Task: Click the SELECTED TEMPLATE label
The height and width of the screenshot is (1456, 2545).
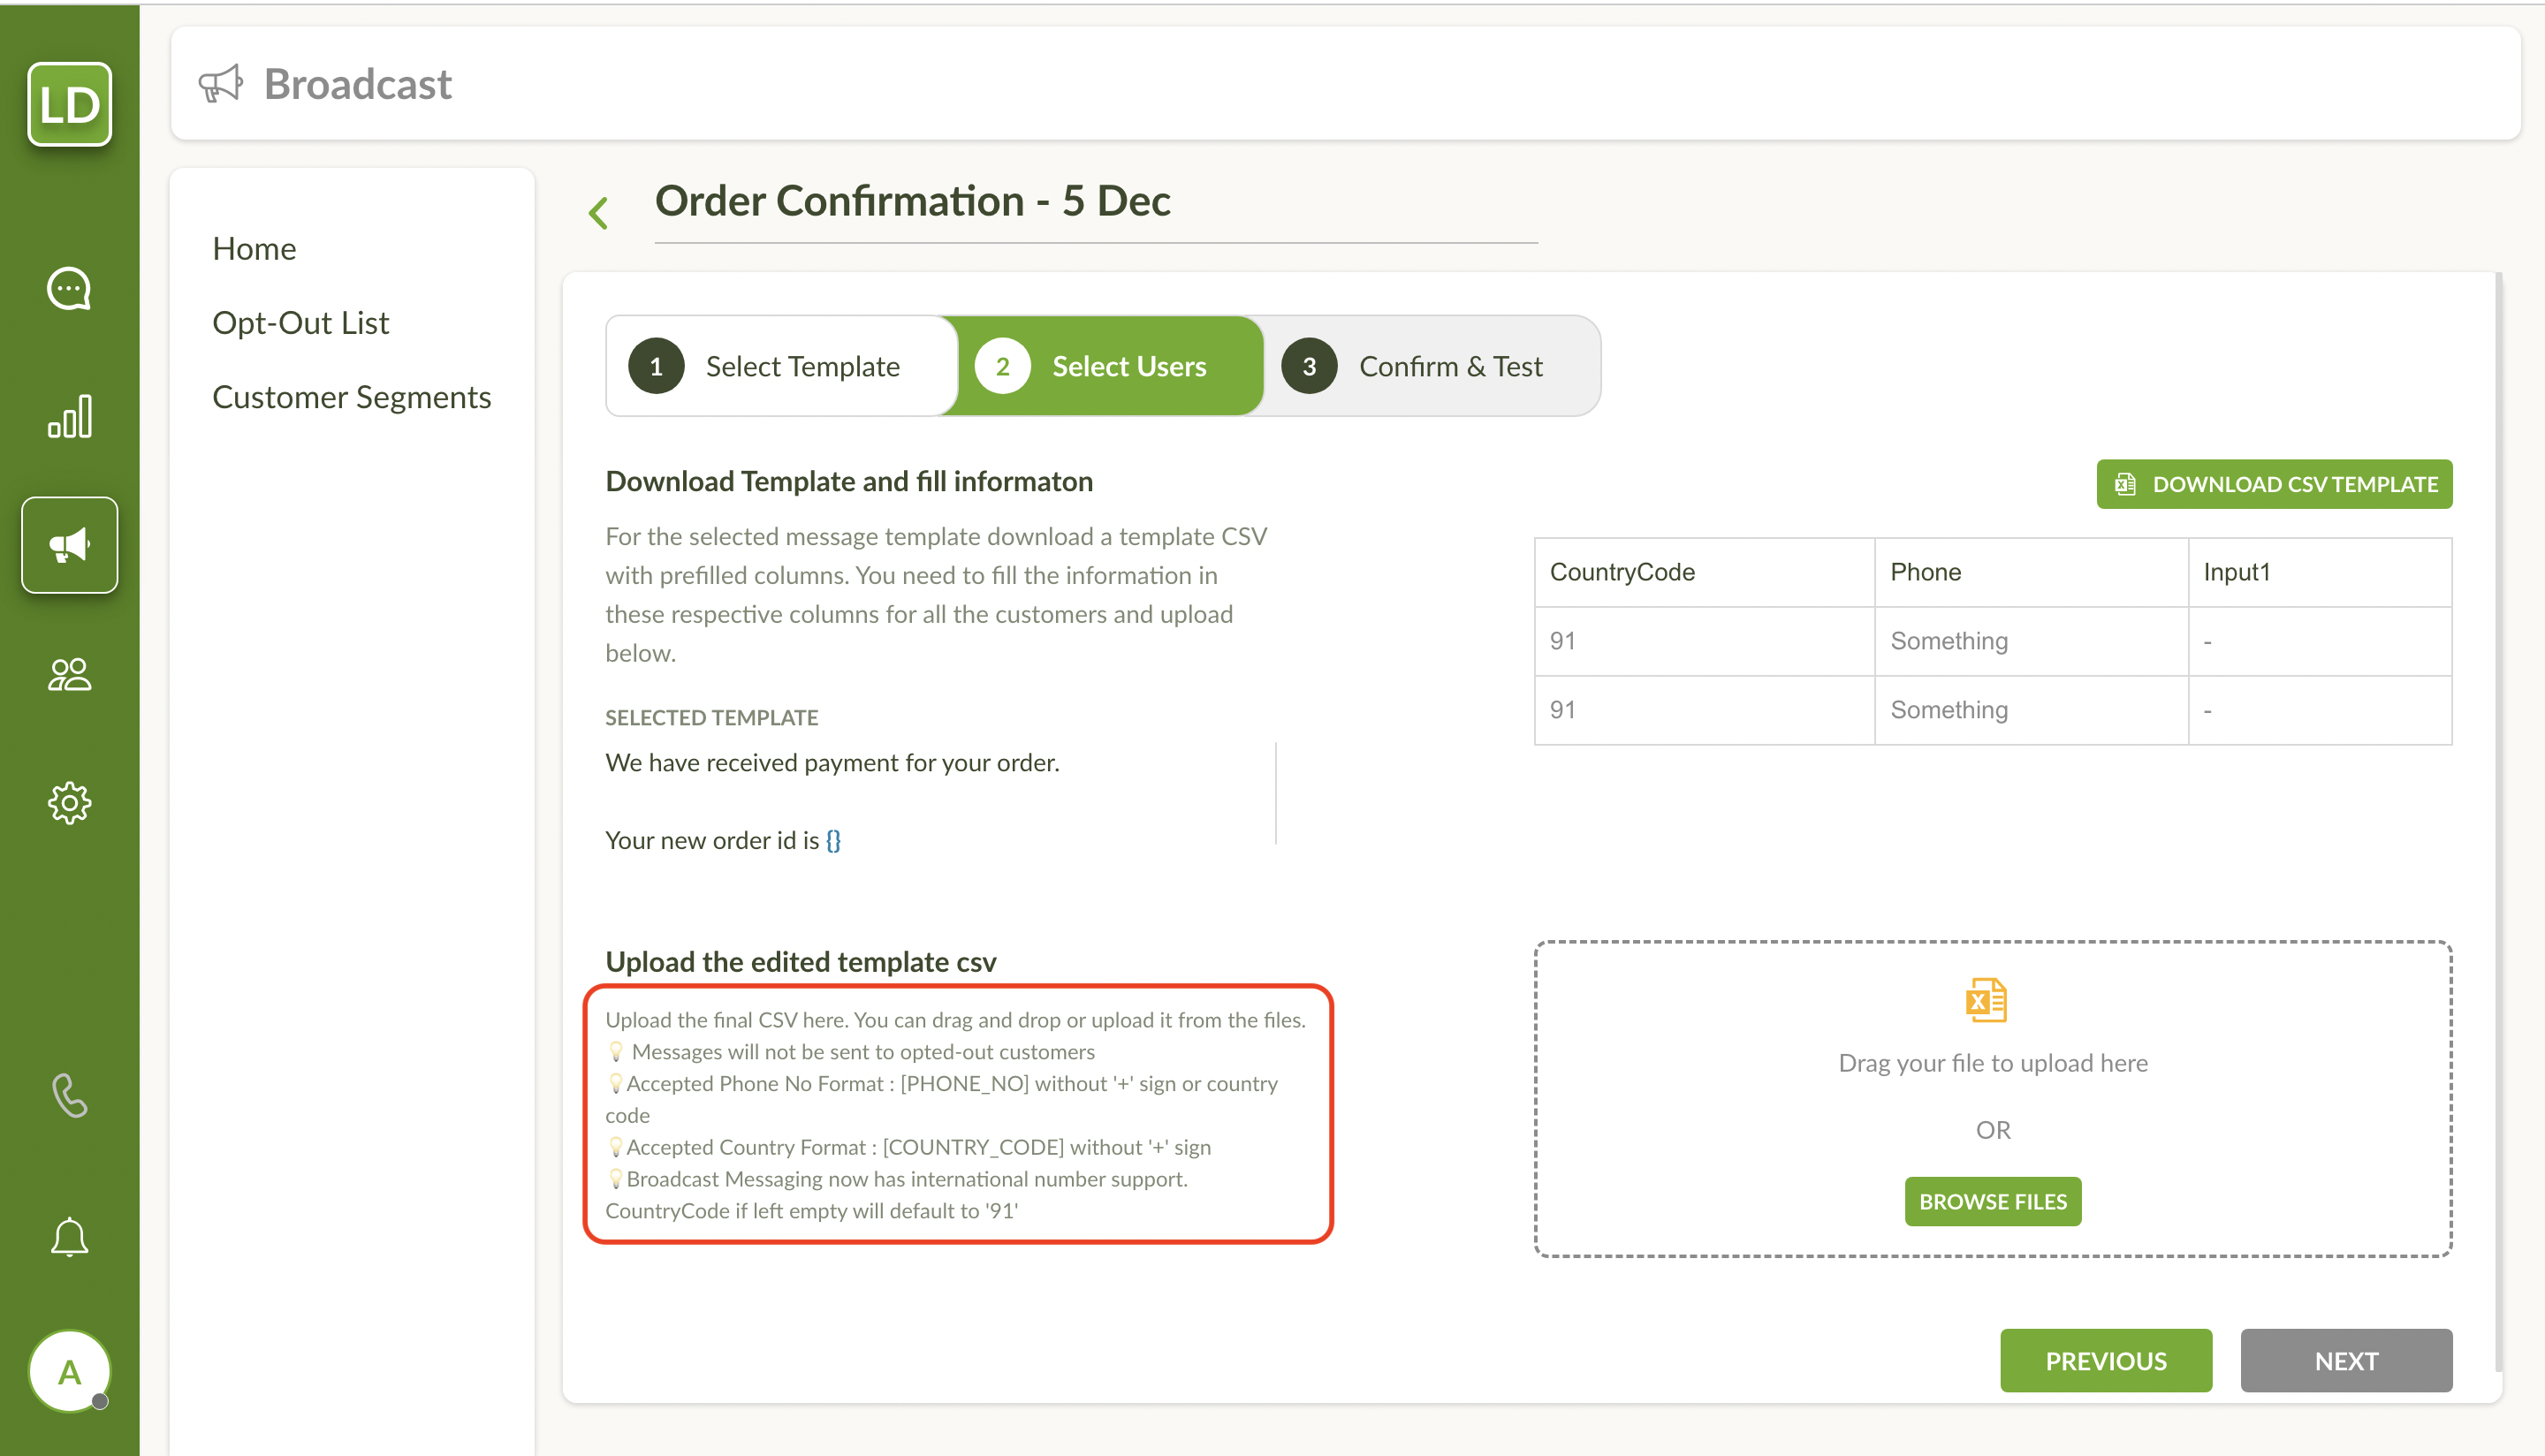Action: coord(711,717)
